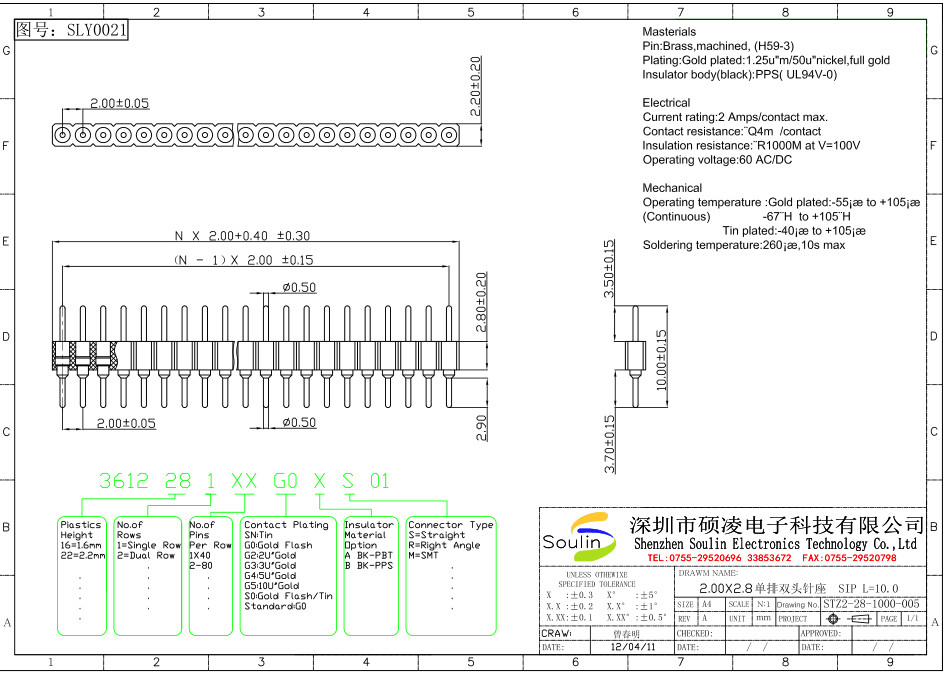Select the 'No.of Rows' box title
The height and width of the screenshot is (673, 945).
(x=130, y=530)
